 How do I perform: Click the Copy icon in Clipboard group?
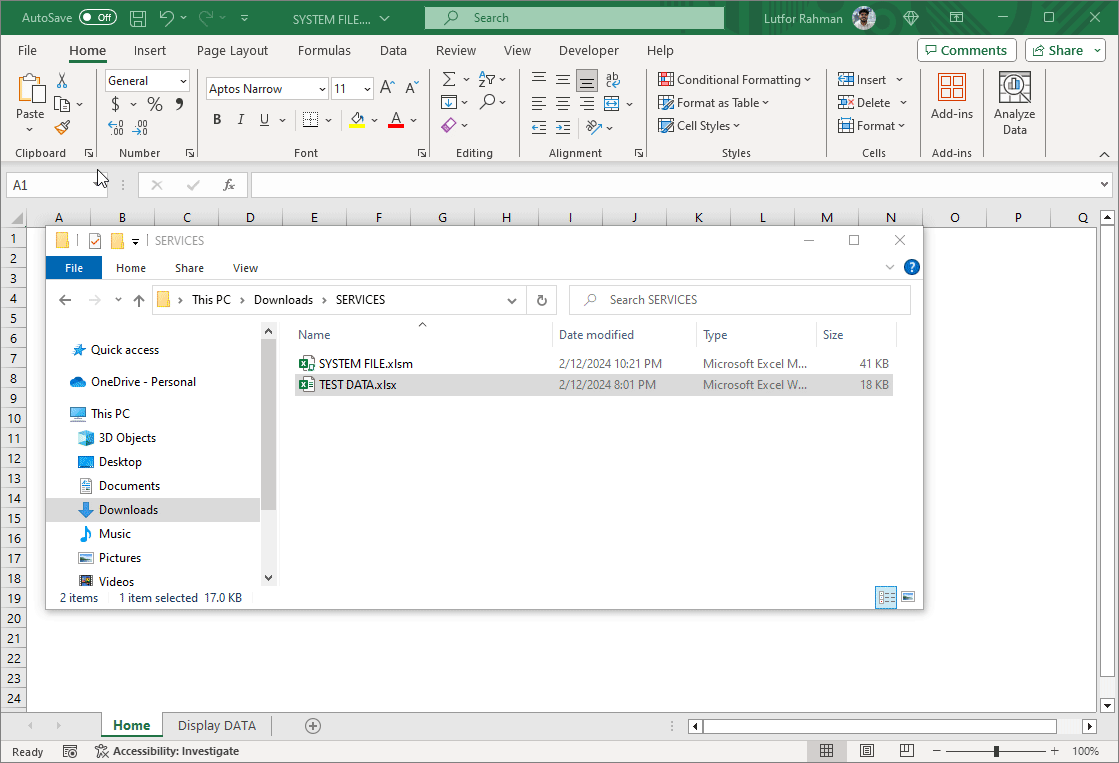[62, 104]
